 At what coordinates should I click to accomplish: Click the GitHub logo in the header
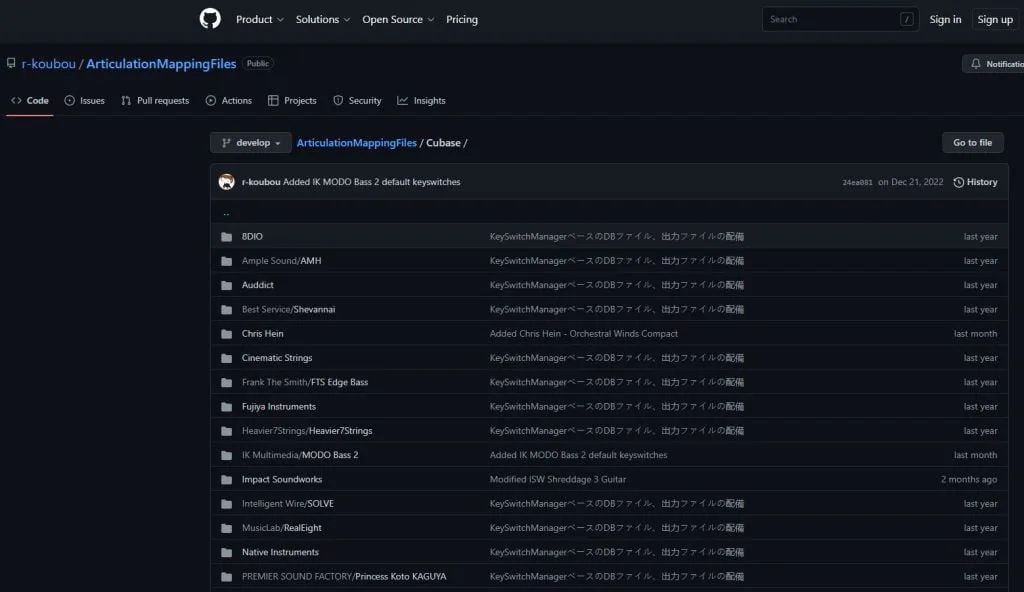209,19
